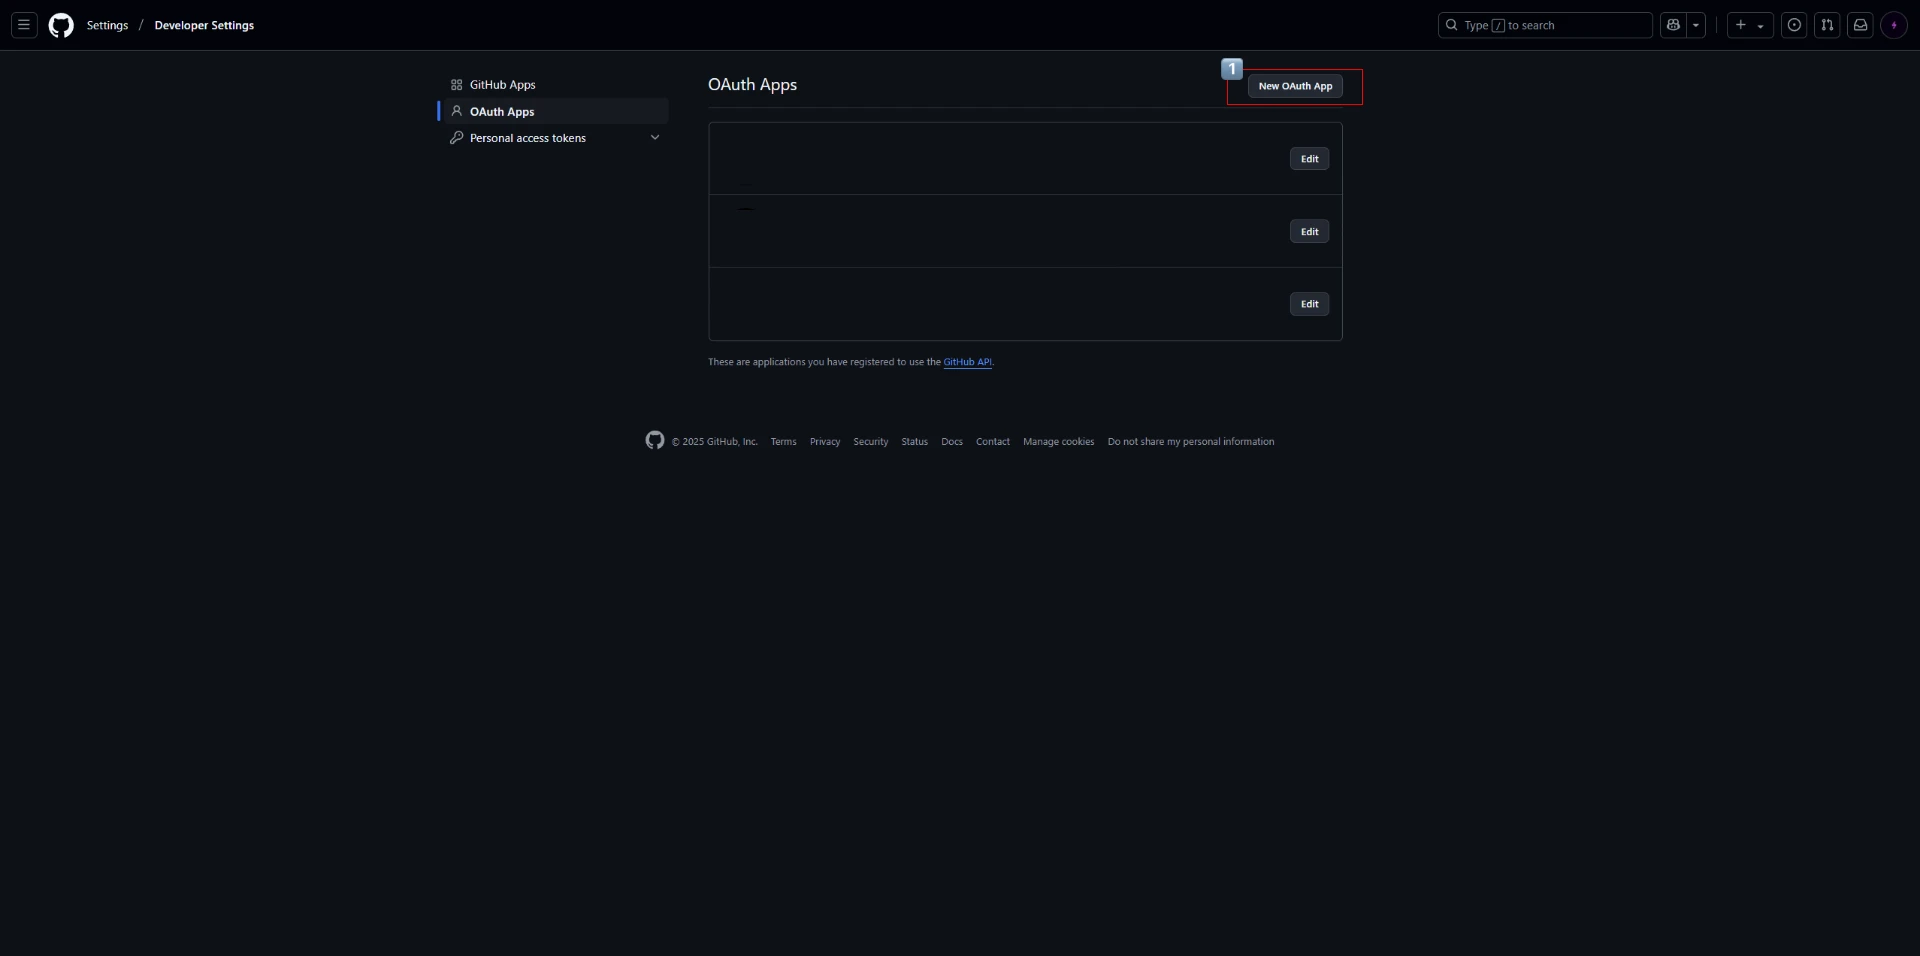Open the Security footer link

pos(870,441)
